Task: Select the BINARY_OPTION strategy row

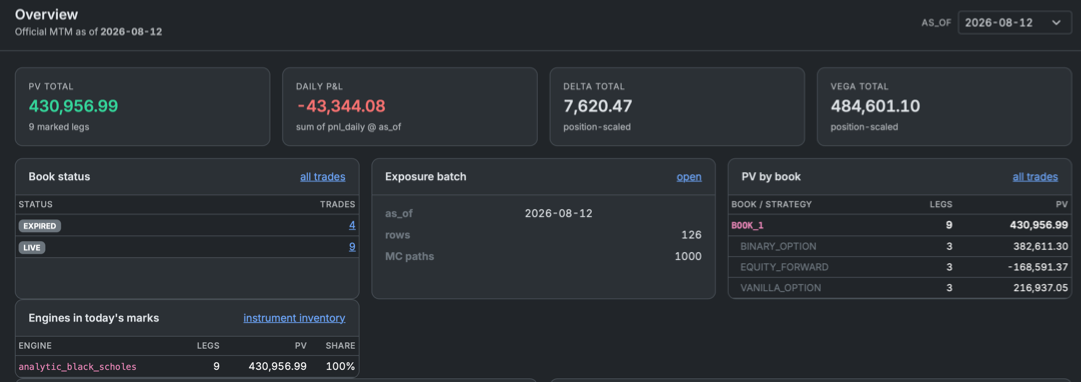Action: pyautogui.click(x=900, y=246)
